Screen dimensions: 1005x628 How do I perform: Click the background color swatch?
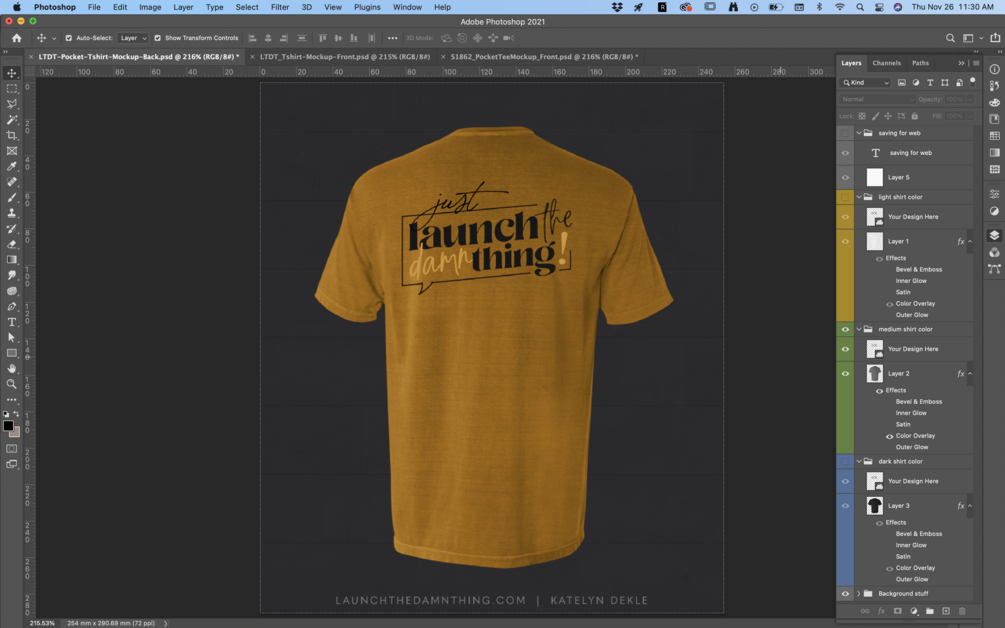16,434
